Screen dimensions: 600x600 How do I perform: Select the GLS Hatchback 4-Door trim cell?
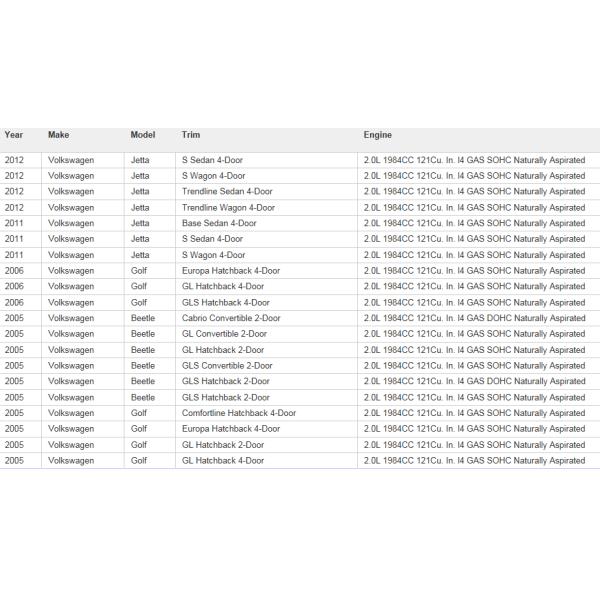[x=225, y=302]
